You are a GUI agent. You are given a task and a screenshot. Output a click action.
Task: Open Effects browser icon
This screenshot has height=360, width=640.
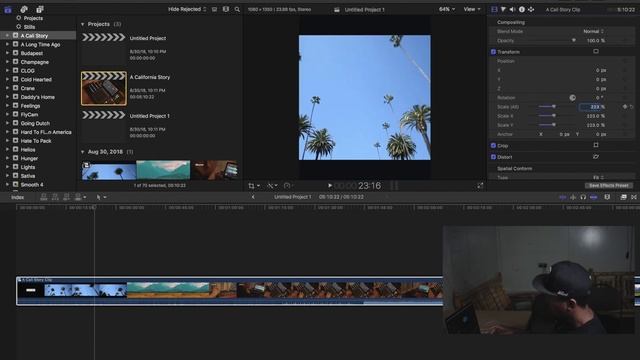pyautogui.click(x=623, y=197)
